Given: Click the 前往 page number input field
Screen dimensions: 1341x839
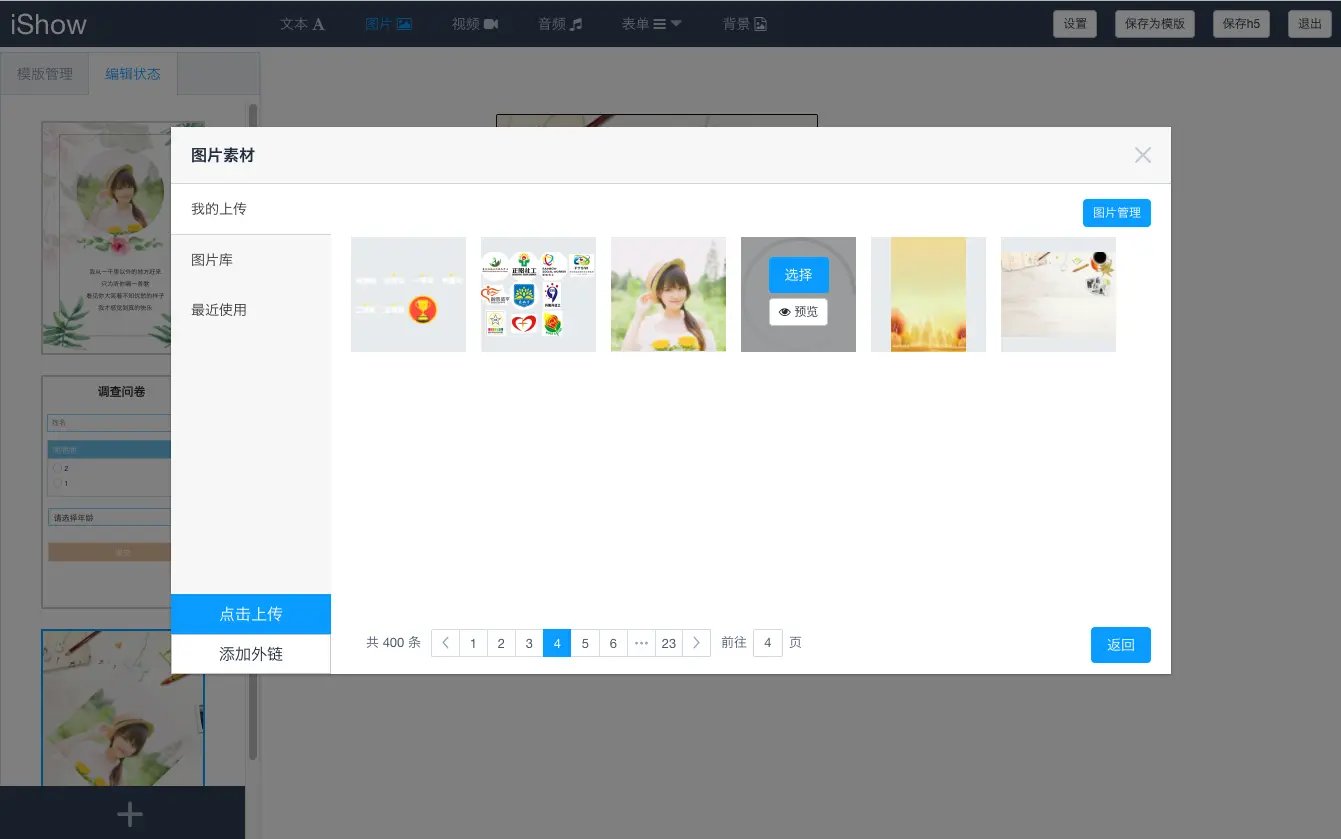Looking at the screenshot, I should 768,643.
